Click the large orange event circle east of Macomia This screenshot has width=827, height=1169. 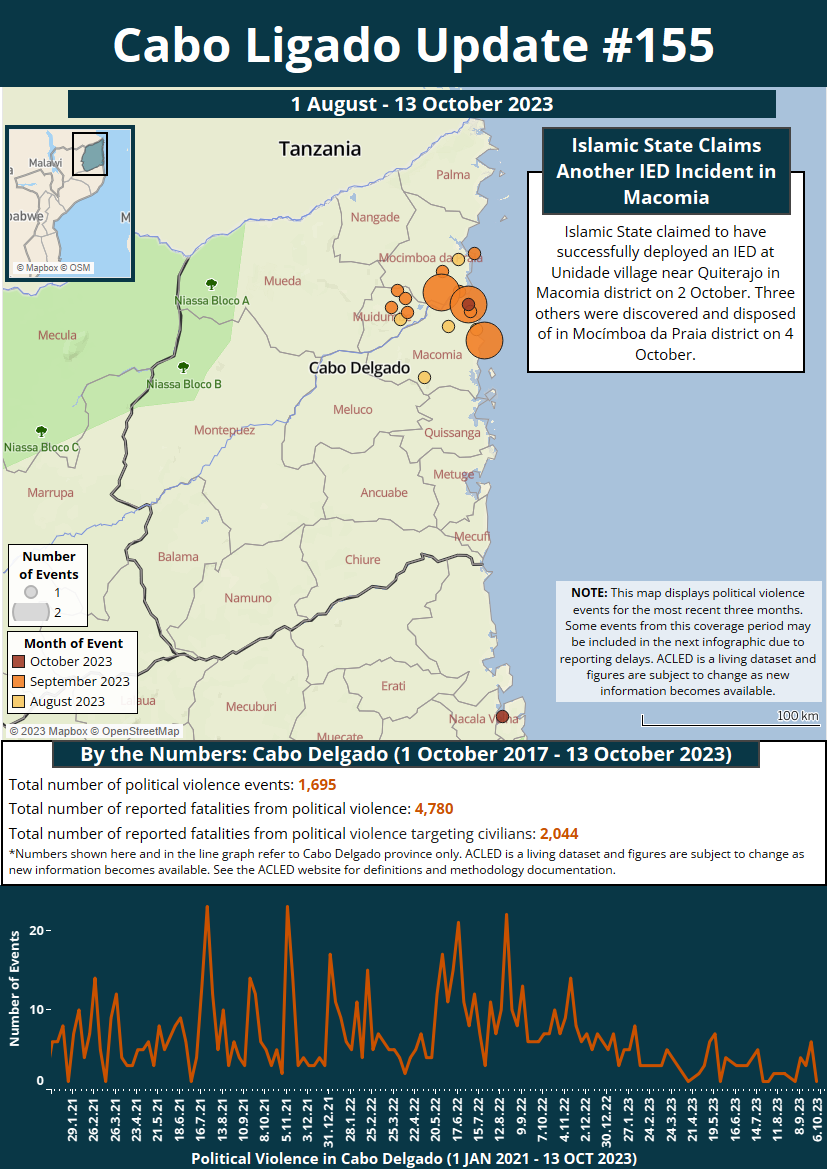(484, 340)
